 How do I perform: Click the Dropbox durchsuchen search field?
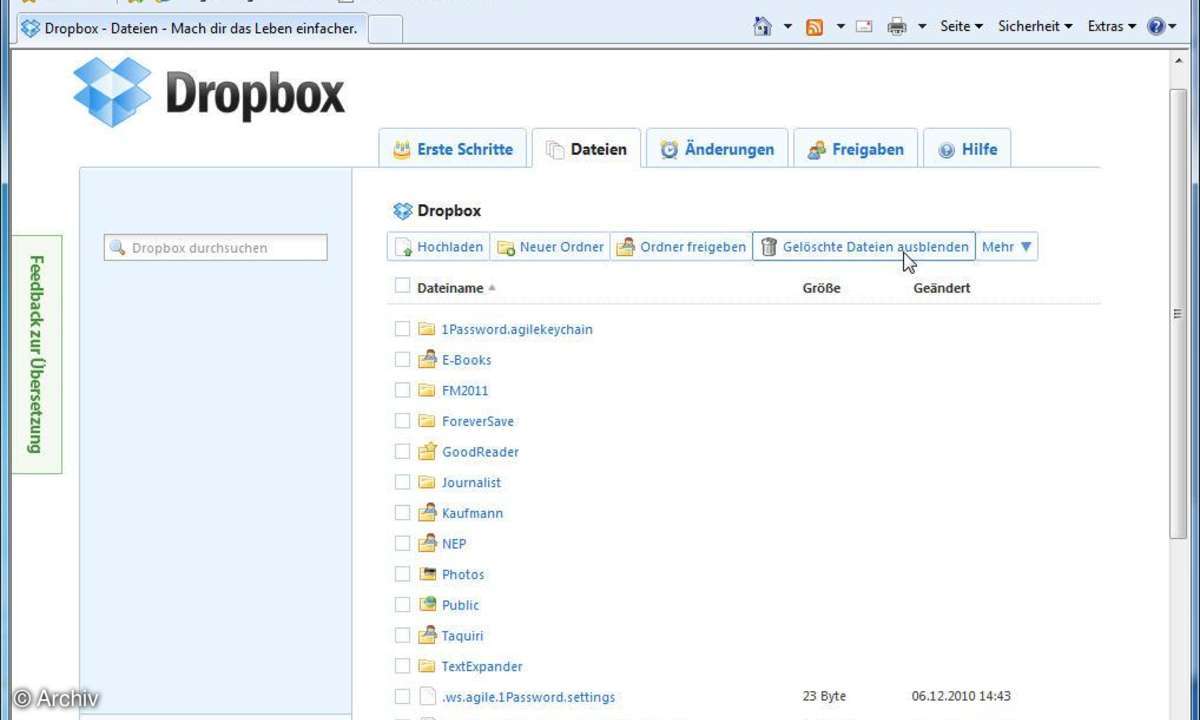coord(216,248)
